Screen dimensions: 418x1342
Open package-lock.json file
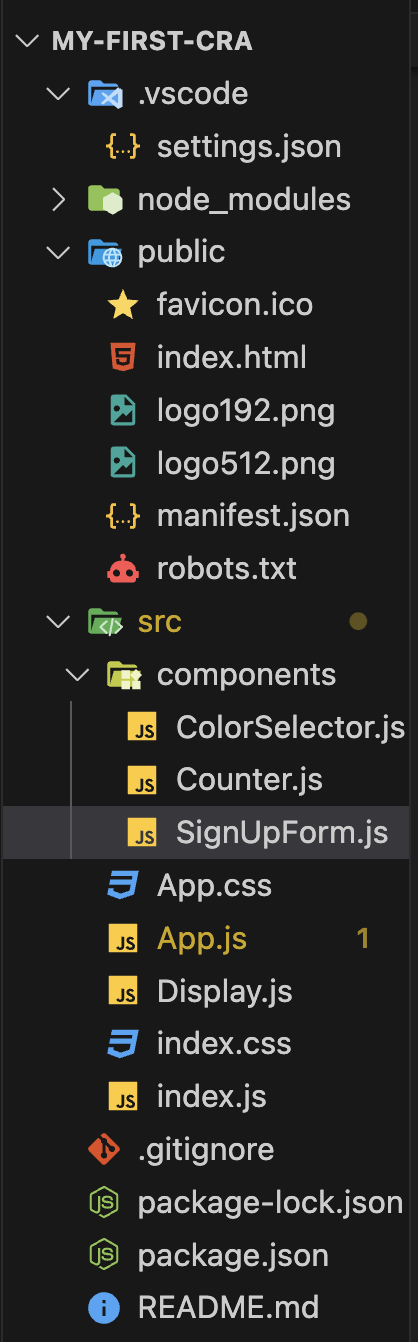tap(270, 1201)
